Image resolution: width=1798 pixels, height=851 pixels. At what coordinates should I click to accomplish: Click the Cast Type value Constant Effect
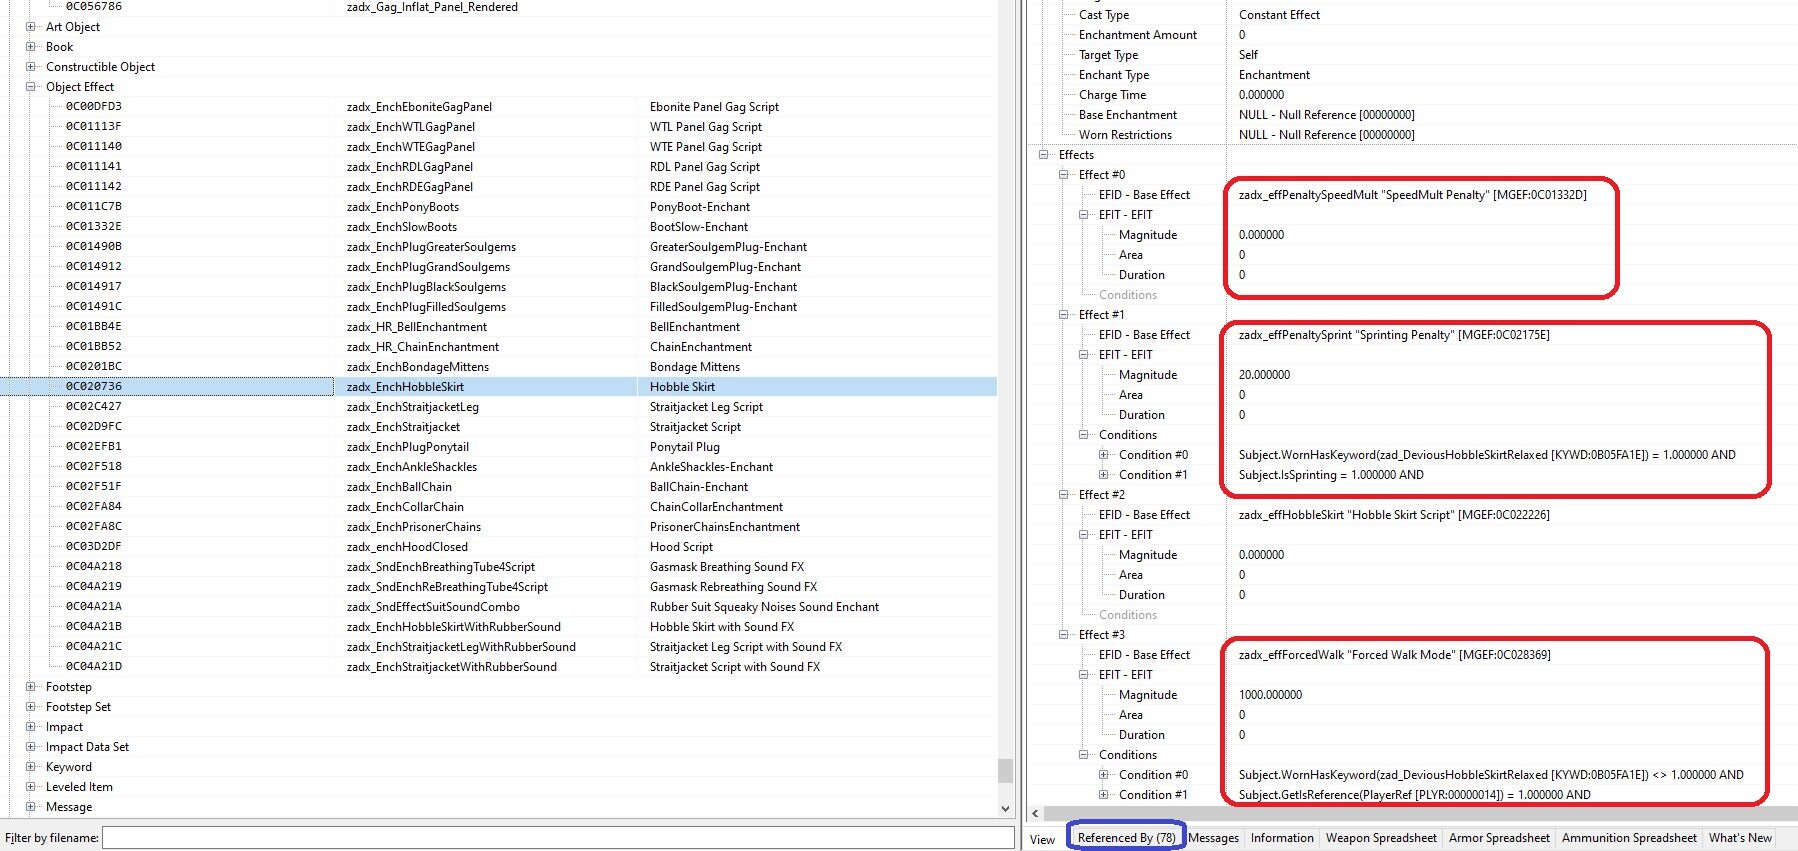[1279, 15]
